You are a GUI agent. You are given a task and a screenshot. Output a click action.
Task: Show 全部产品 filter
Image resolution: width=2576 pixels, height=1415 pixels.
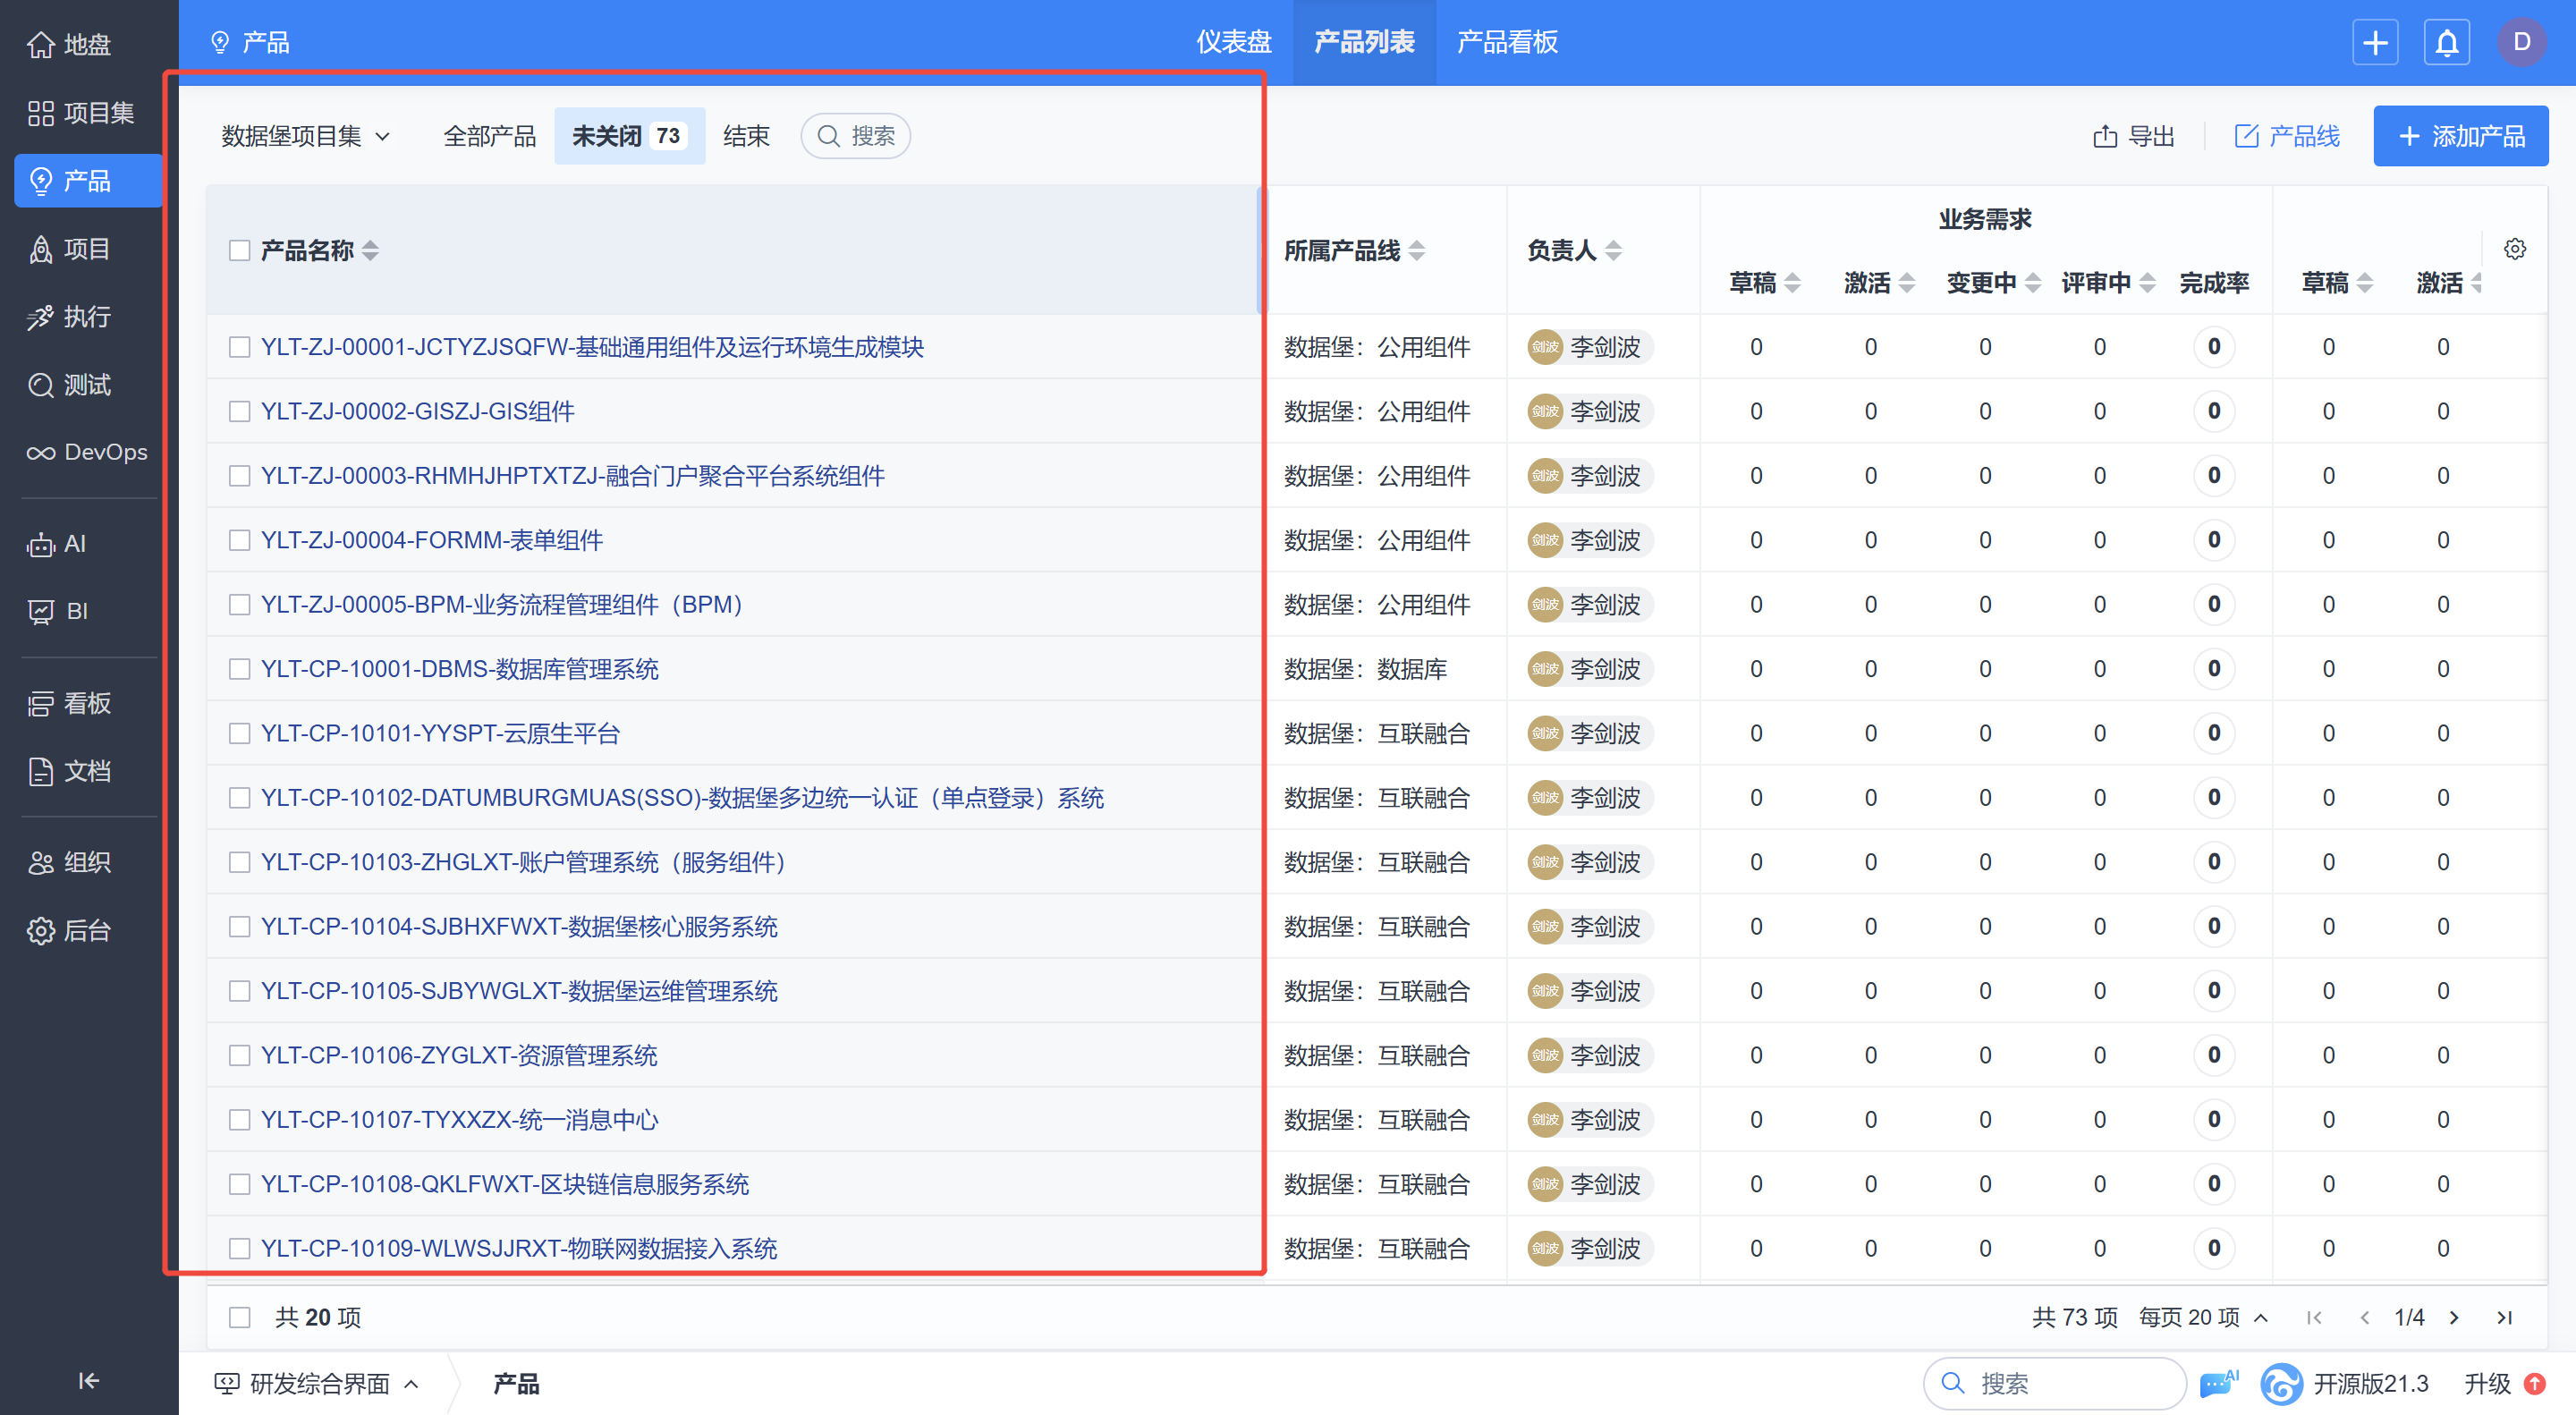(x=490, y=136)
